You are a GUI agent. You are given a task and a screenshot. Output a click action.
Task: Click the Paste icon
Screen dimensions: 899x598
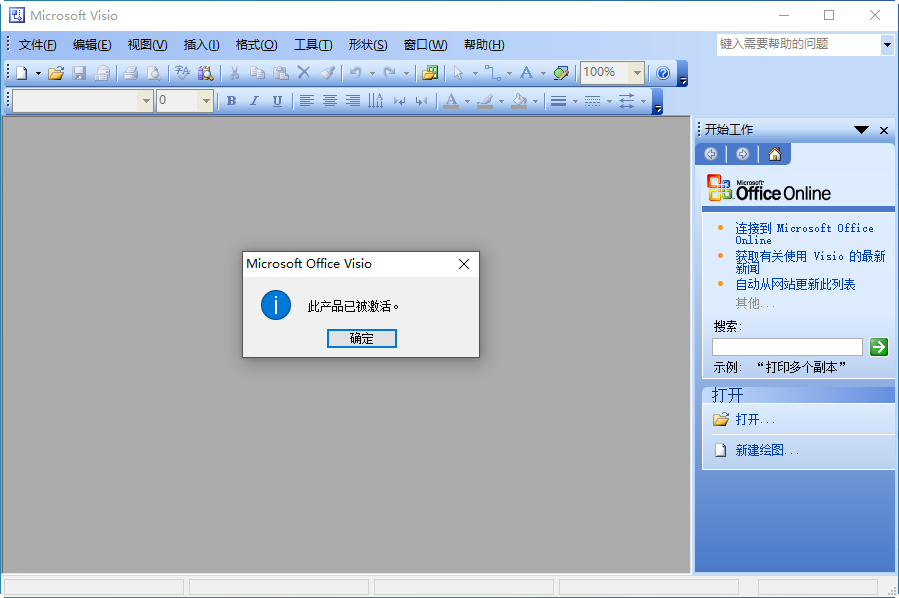pos(279,73)
